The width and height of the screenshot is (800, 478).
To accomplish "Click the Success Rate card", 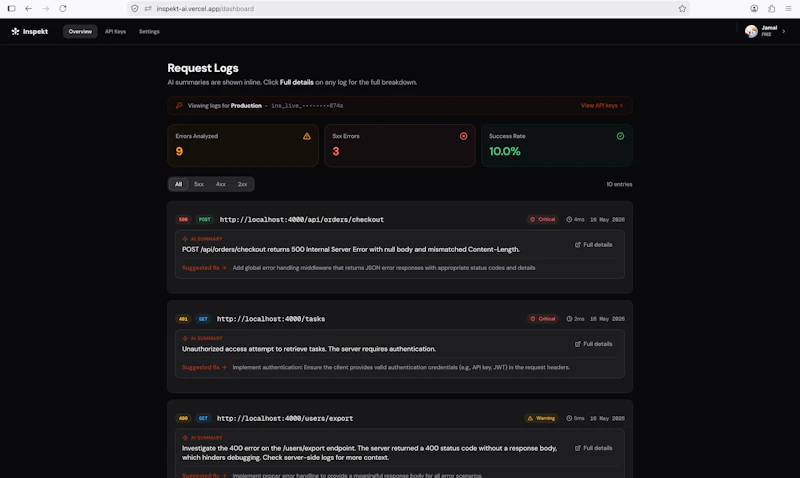I will coord(557,146).
